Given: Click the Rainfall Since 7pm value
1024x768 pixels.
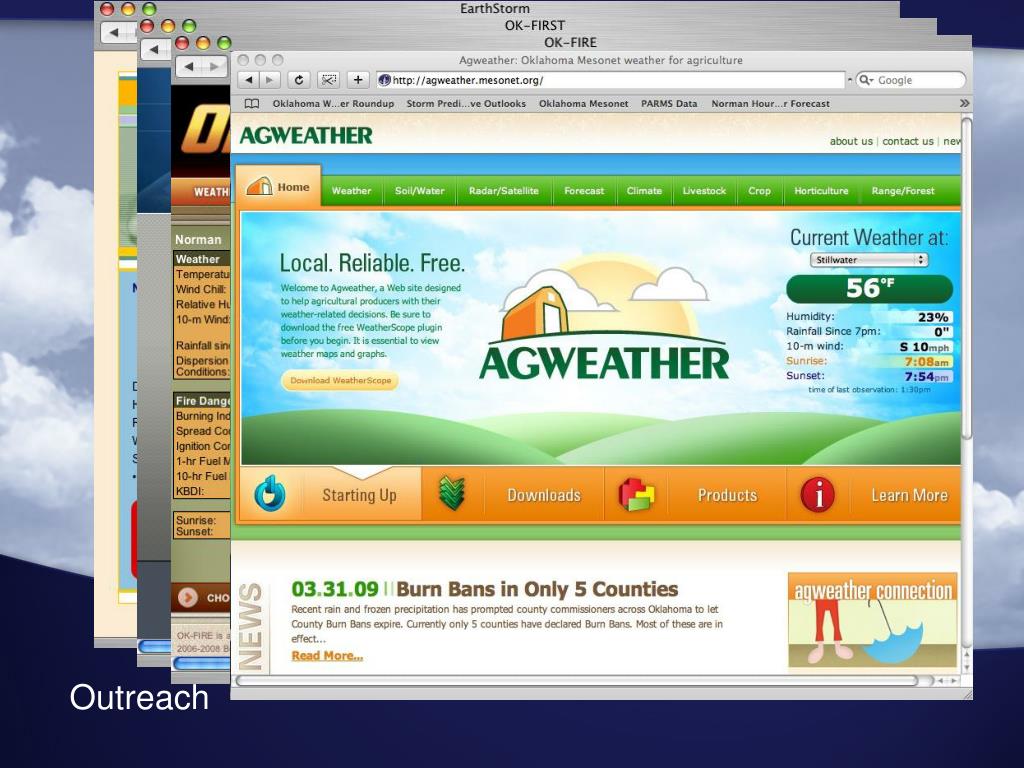Looking at the screenshot, I should click(940, 332).
